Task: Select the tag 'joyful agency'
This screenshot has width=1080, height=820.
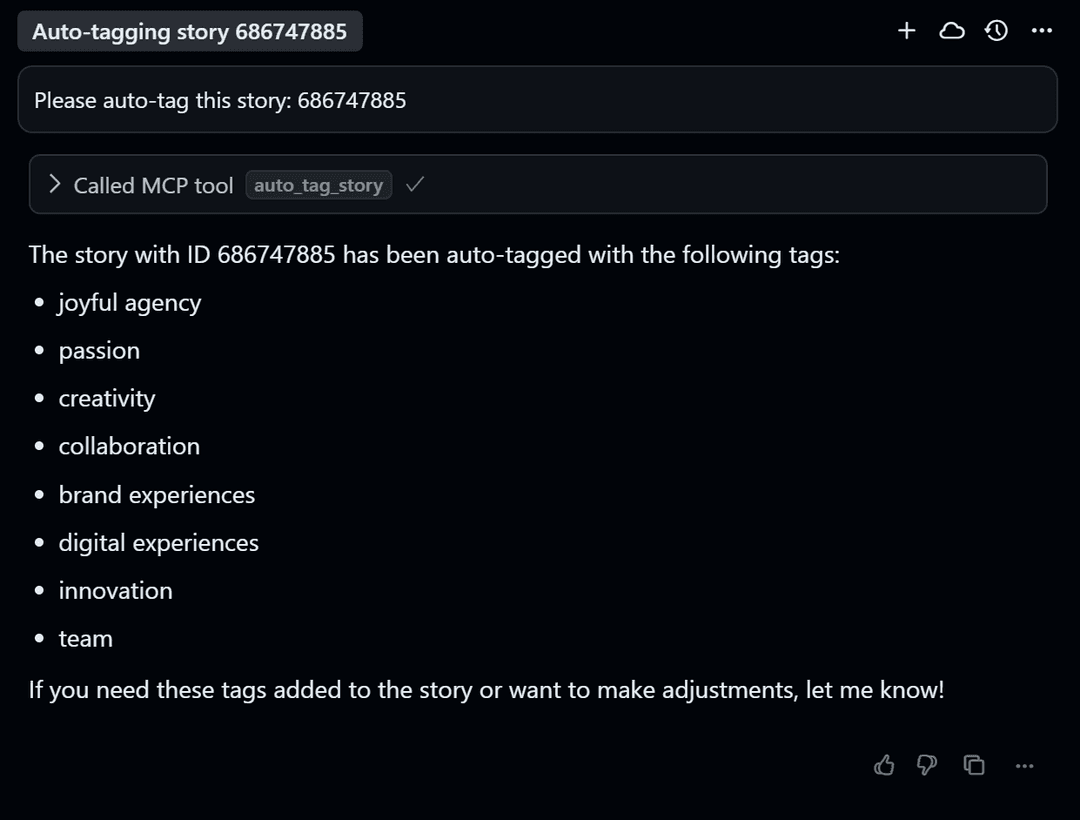Action: tap(129, 302)
